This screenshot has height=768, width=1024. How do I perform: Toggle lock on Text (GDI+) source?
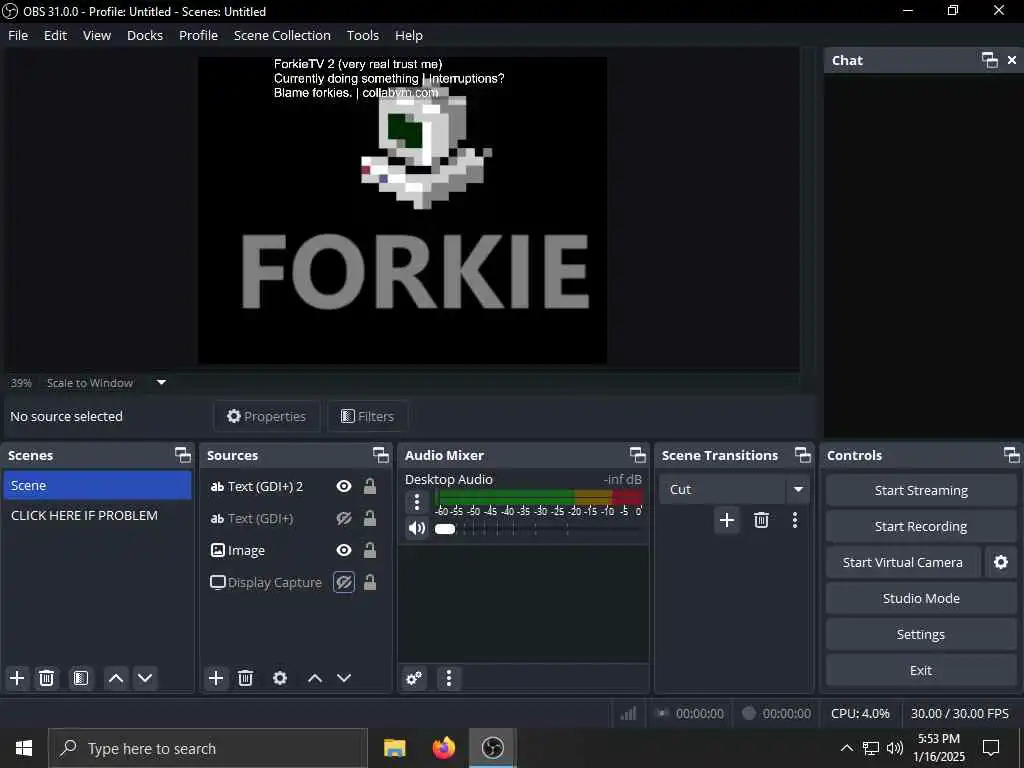tap(370, 518)
